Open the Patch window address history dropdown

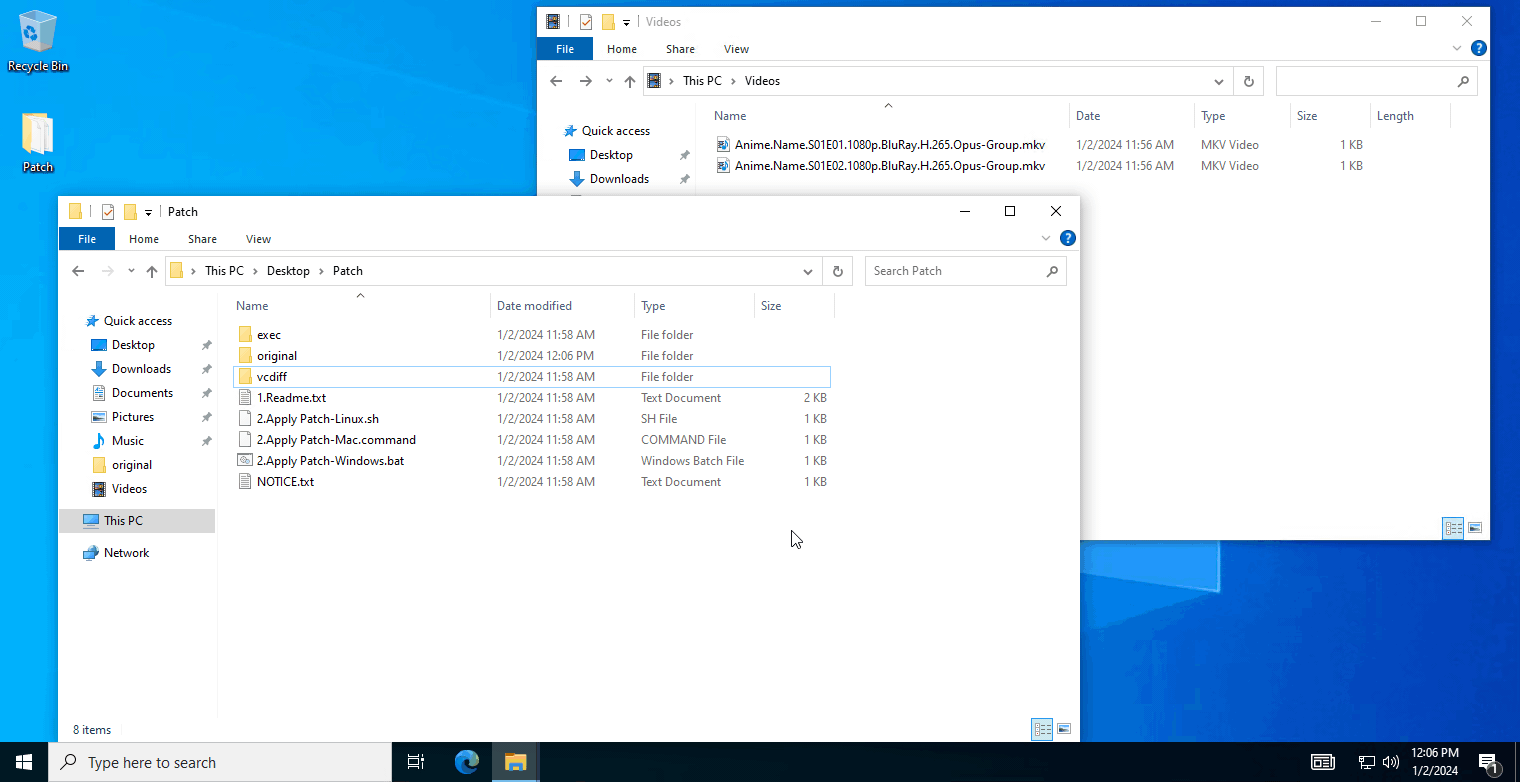808,271
